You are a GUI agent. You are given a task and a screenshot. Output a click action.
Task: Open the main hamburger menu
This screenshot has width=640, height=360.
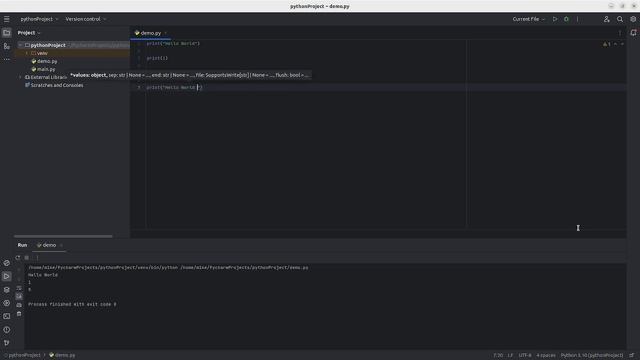(7, 19)
